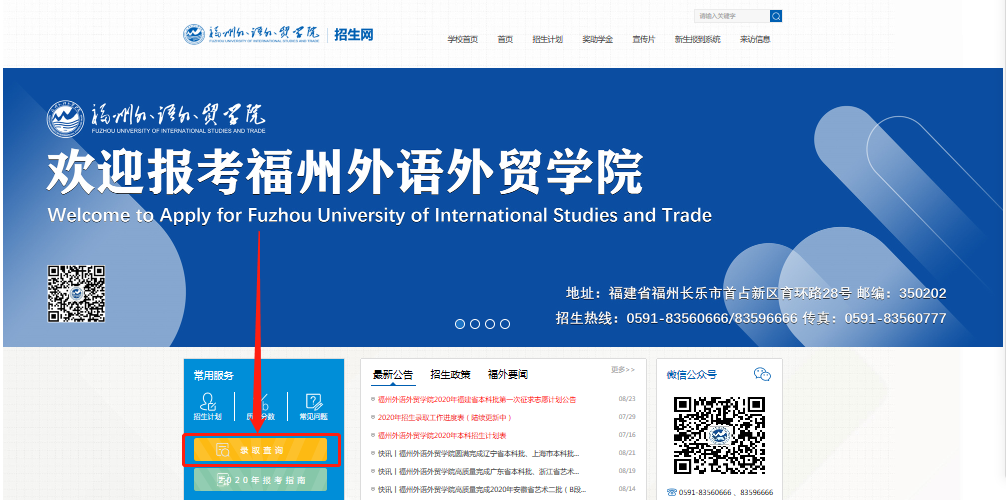Open the 快讯 about 广东省本科批 news item

(x=479, y=471)
